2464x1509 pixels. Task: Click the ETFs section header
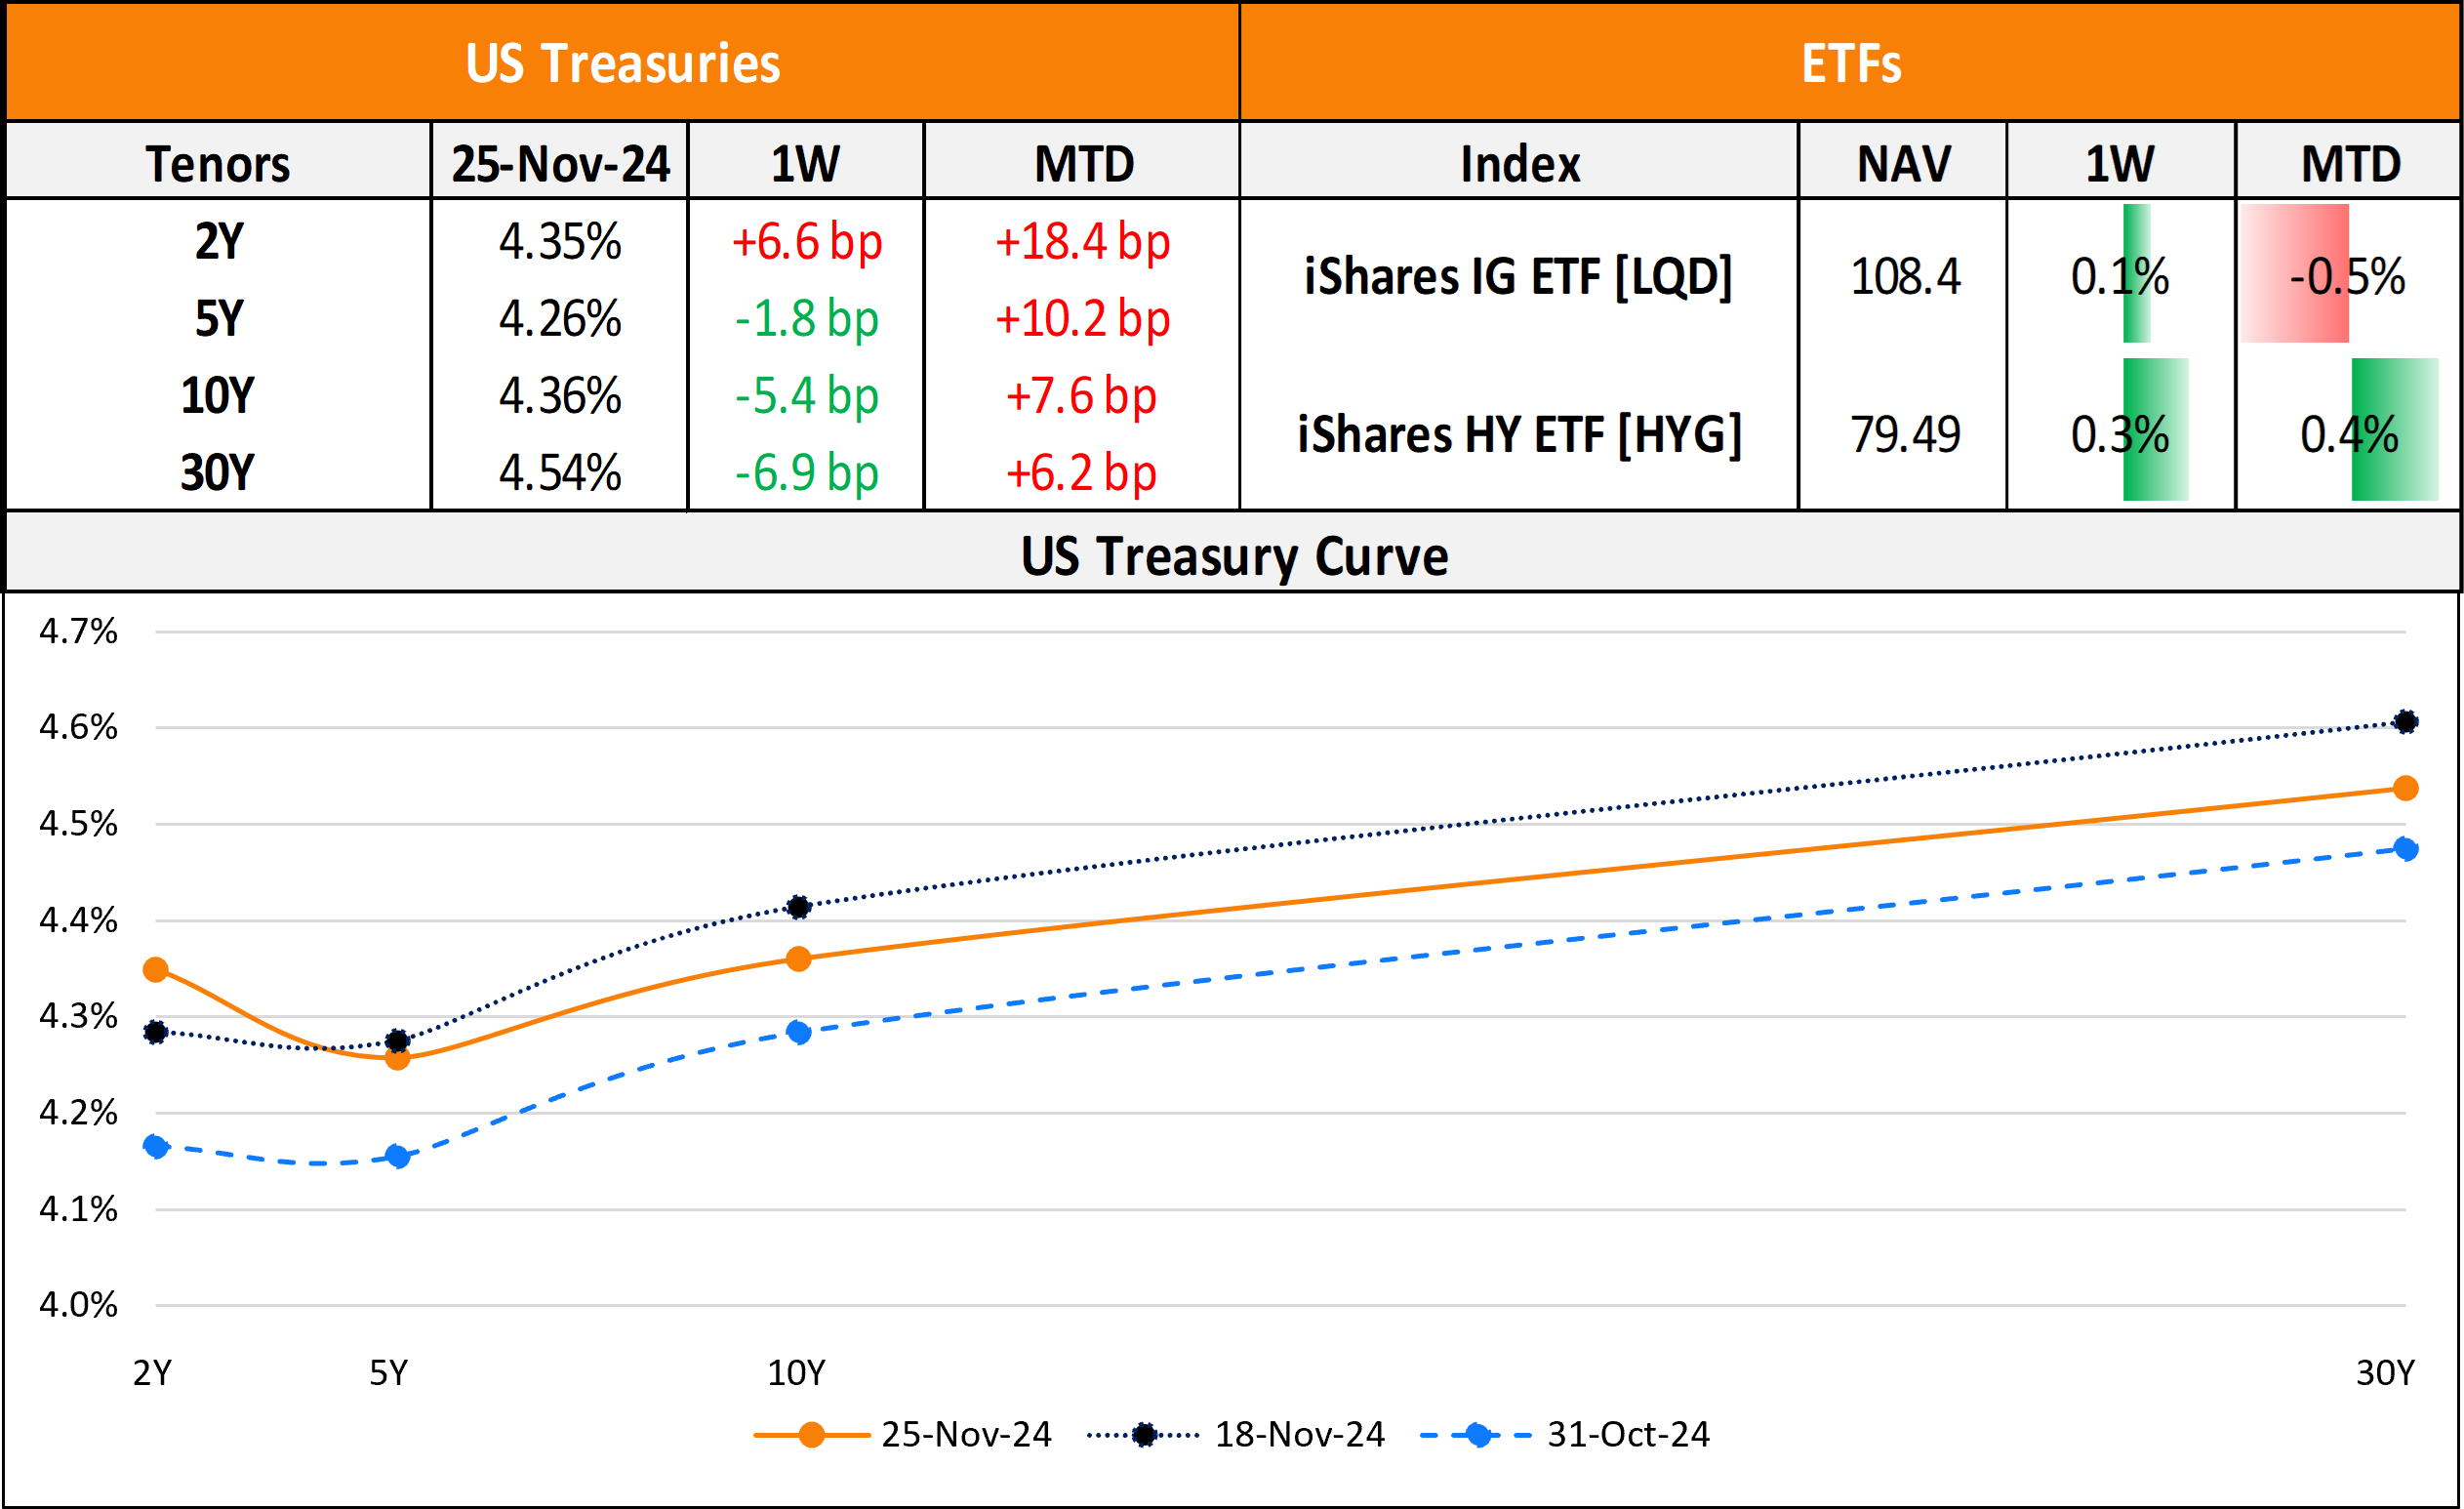tap(1850, 63)
